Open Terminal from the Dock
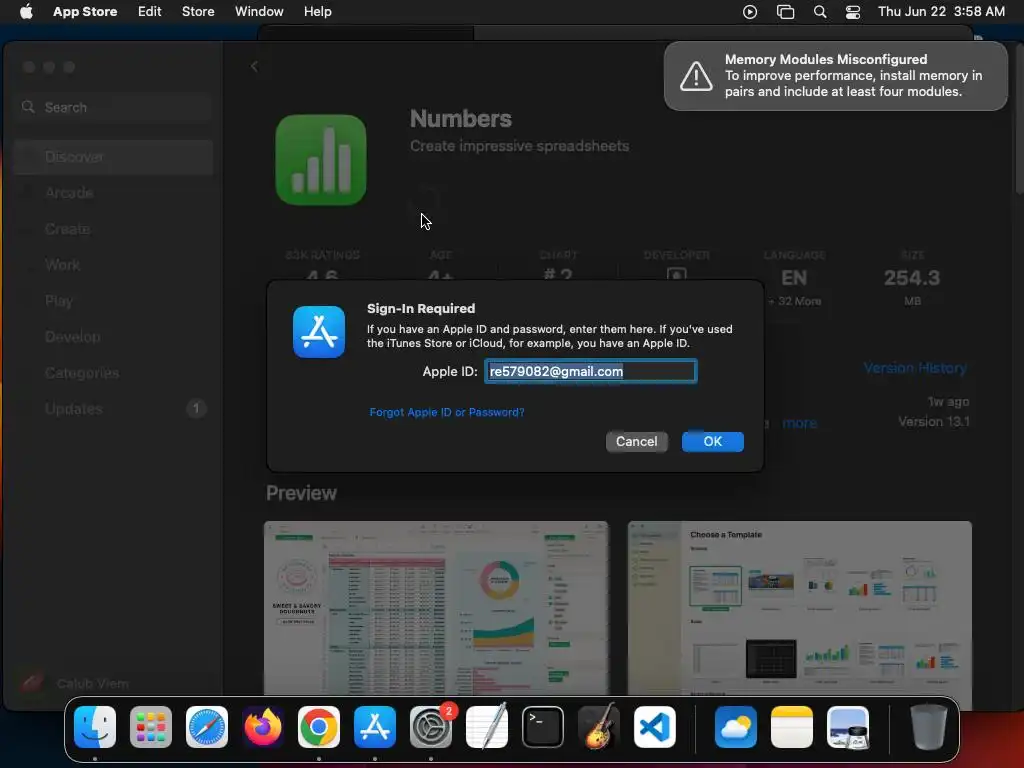Image resolution: width=1024 pixels, height=768 pixels. click(x=543, y=727)
